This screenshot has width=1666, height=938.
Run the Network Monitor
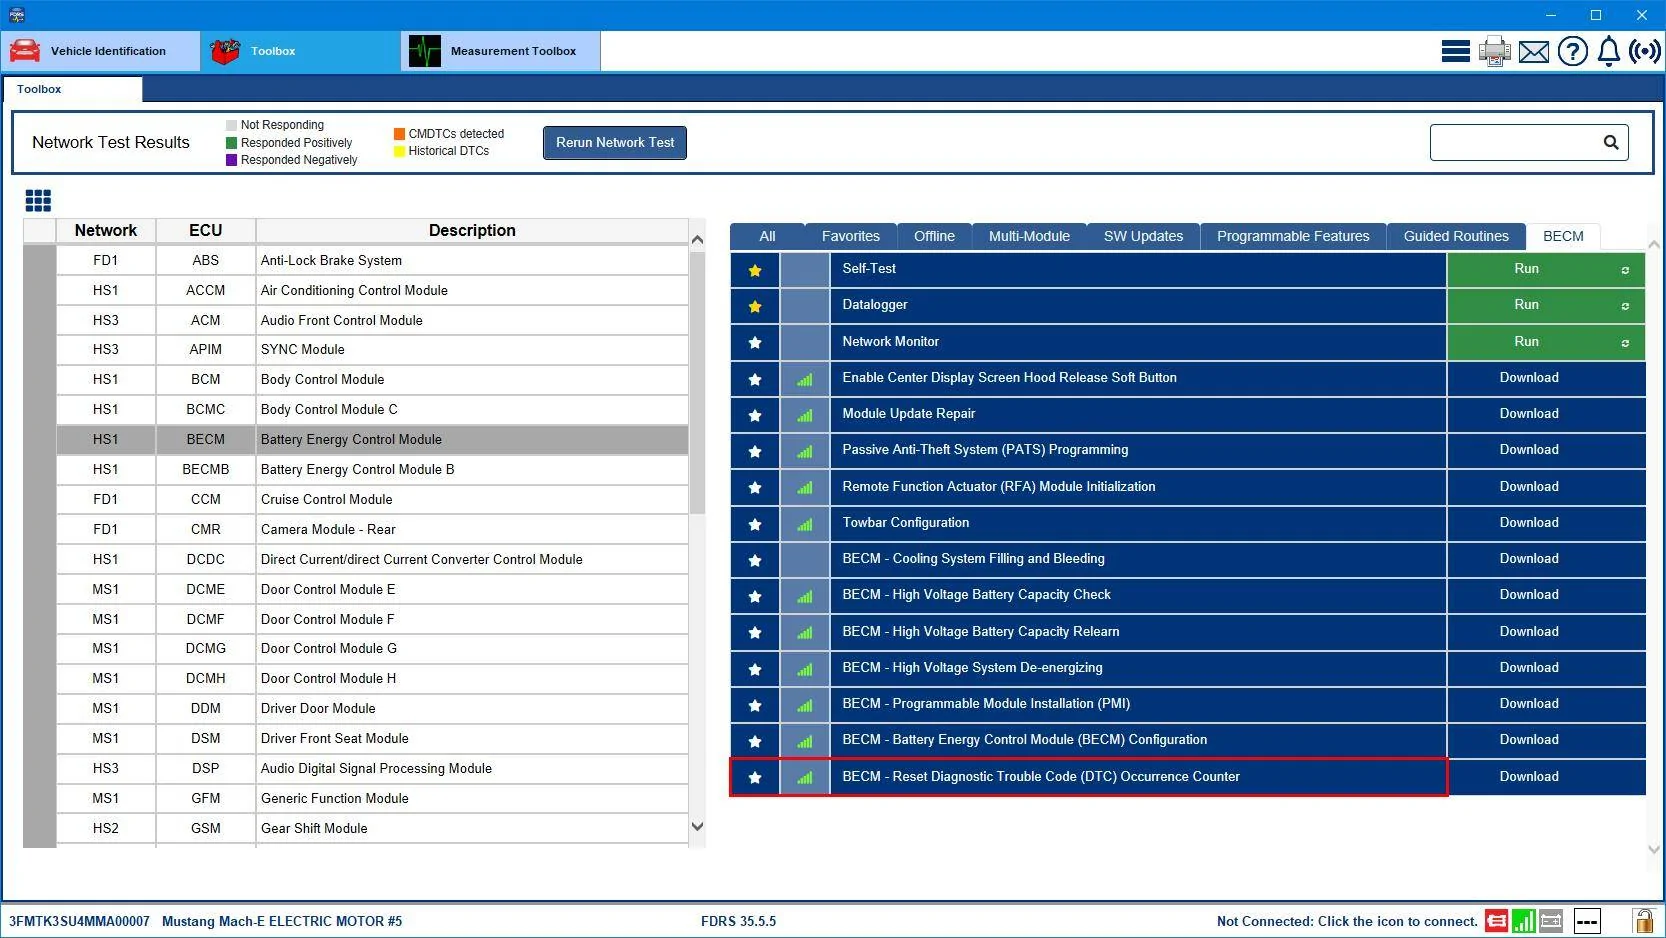point(1546,342)
